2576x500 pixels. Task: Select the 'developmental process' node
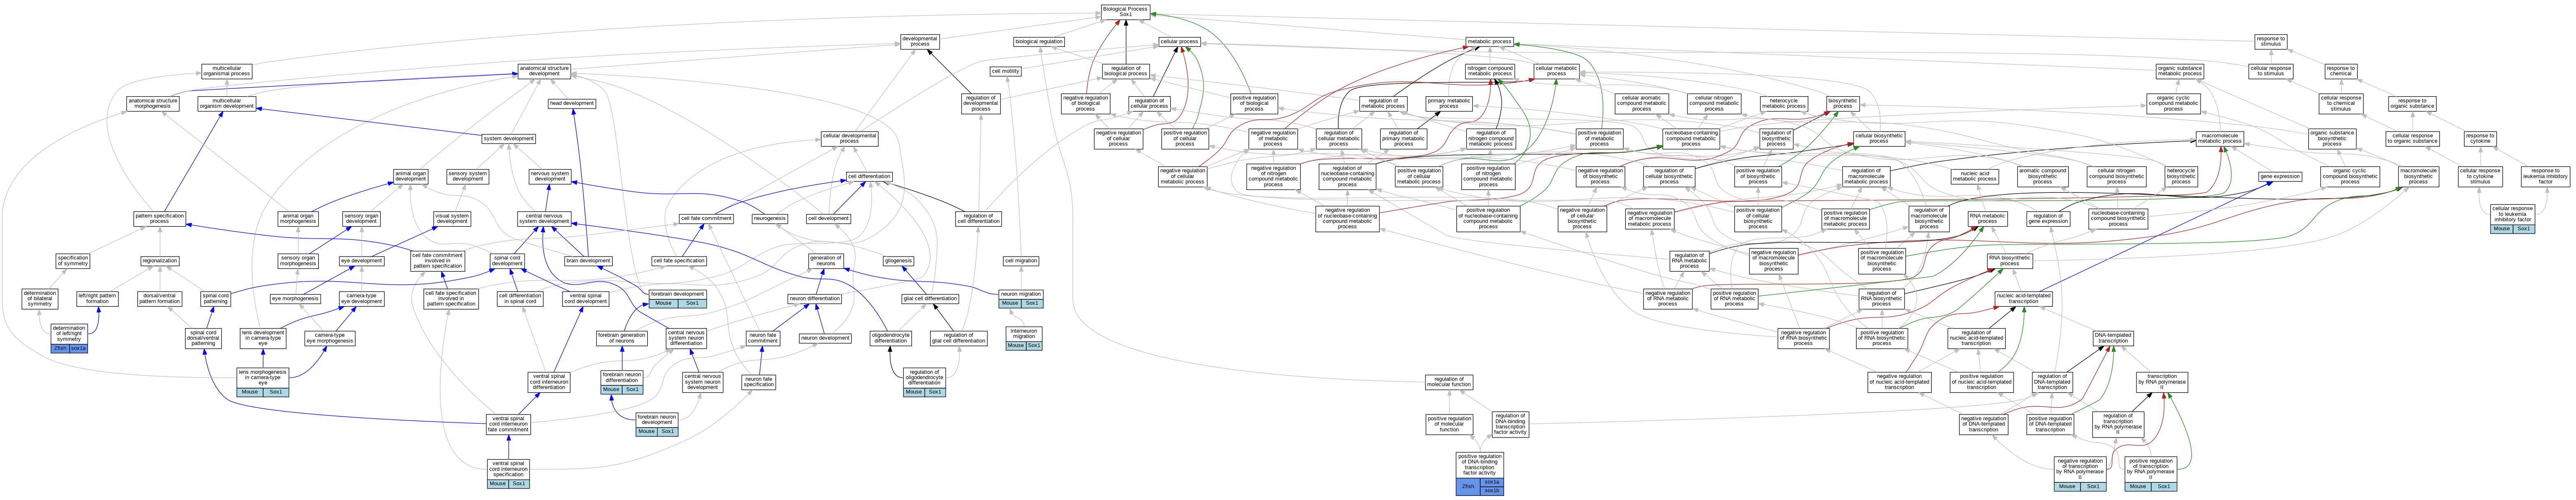pyautogui.click(x=920, y=42)
